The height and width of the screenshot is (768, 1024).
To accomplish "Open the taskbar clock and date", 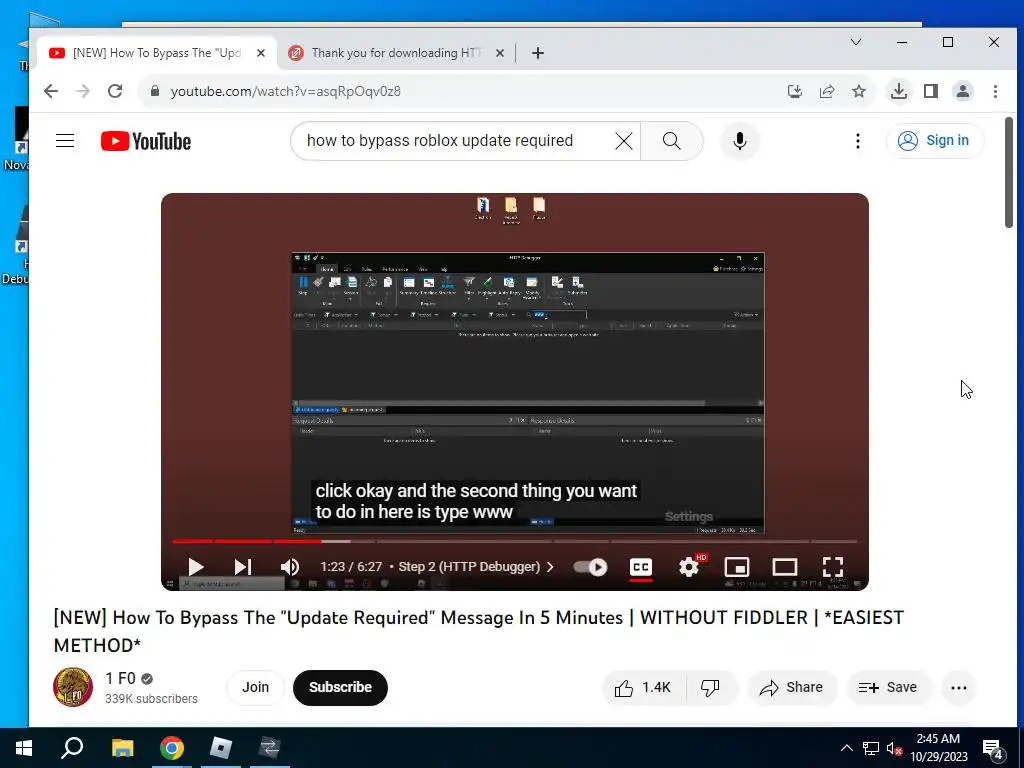I will tap(938, 748).
